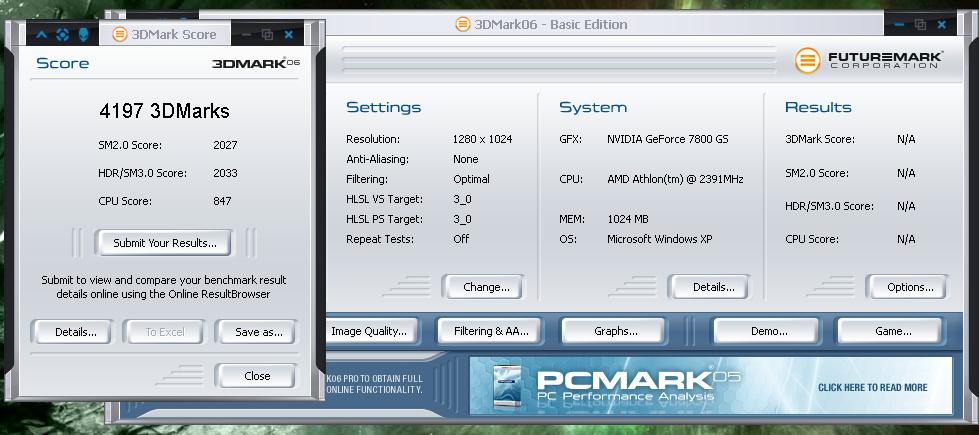
Task: Click the System section heading
Action: point(593,107)
